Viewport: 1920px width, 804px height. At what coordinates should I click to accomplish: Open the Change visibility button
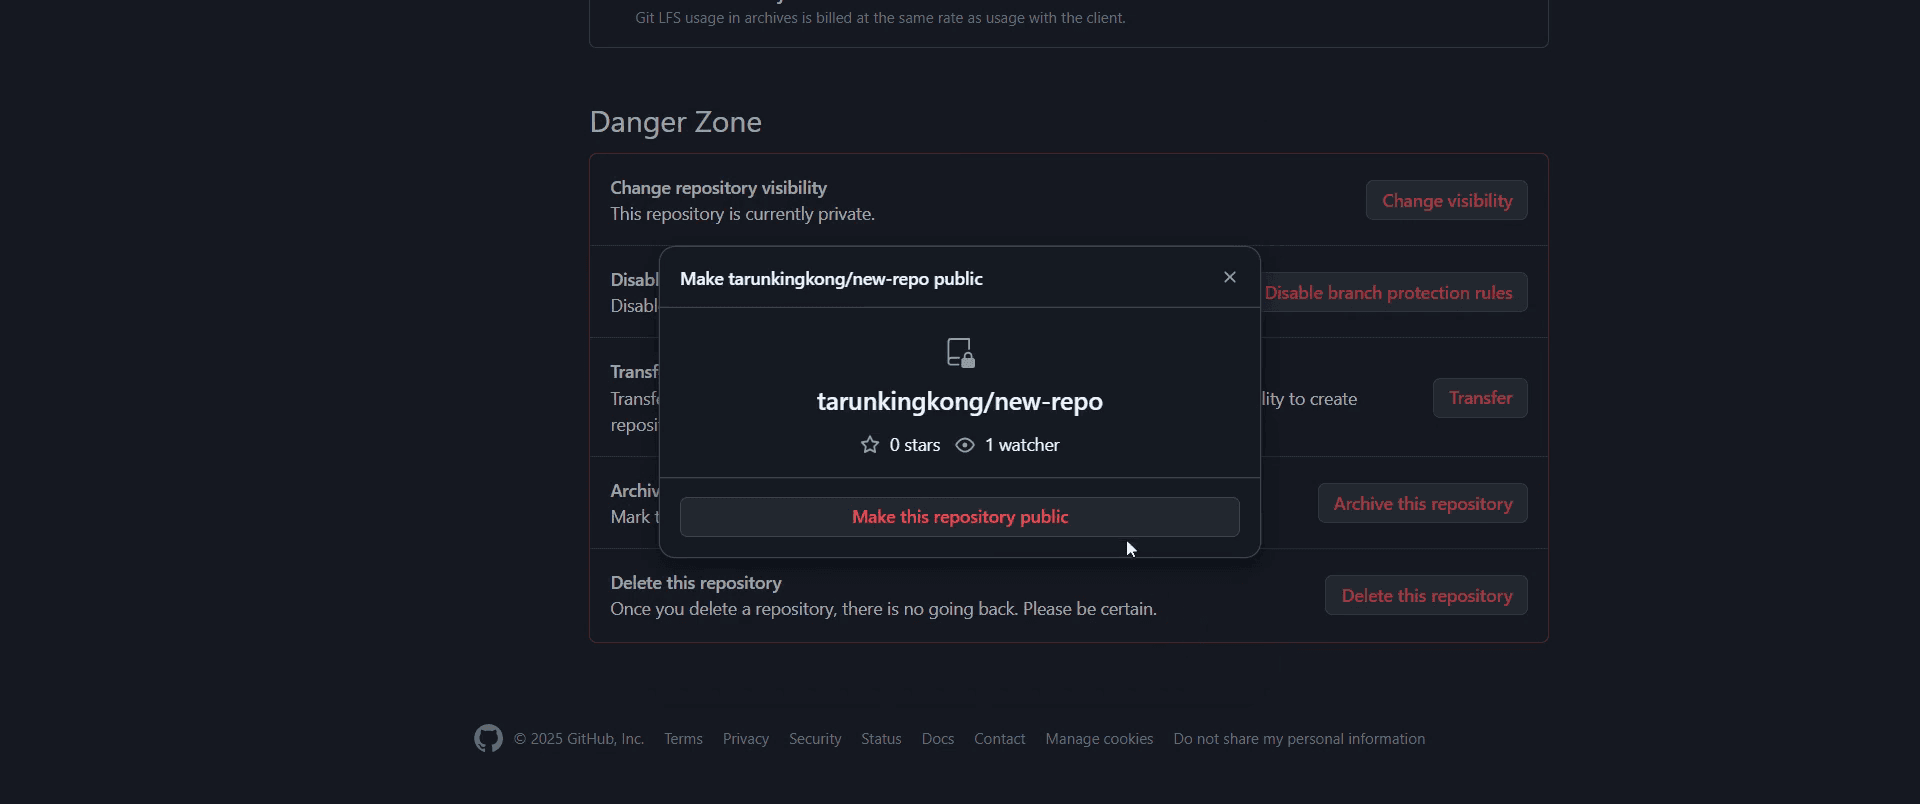(1447, 201)
